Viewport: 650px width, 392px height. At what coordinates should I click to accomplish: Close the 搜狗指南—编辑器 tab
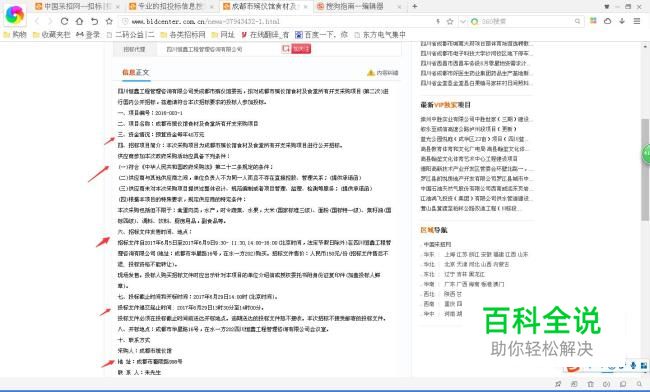(x=399, y=7)
